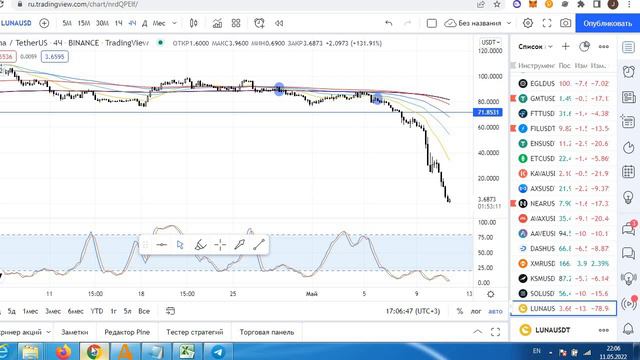Open Firefox from Windows taskbar

(x=63, y=352)
